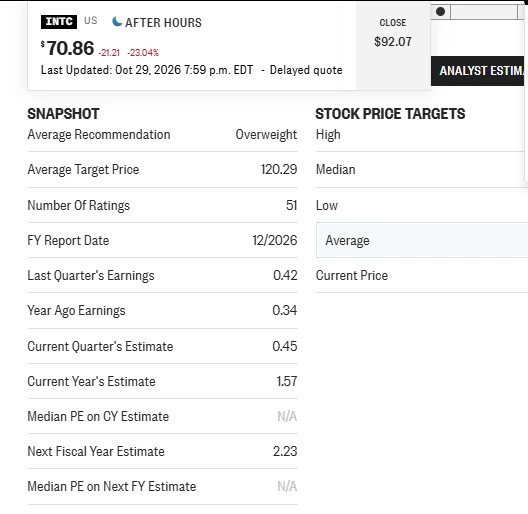Click Next Fiscal Year Estimate value 2.23

coord(285,452)
